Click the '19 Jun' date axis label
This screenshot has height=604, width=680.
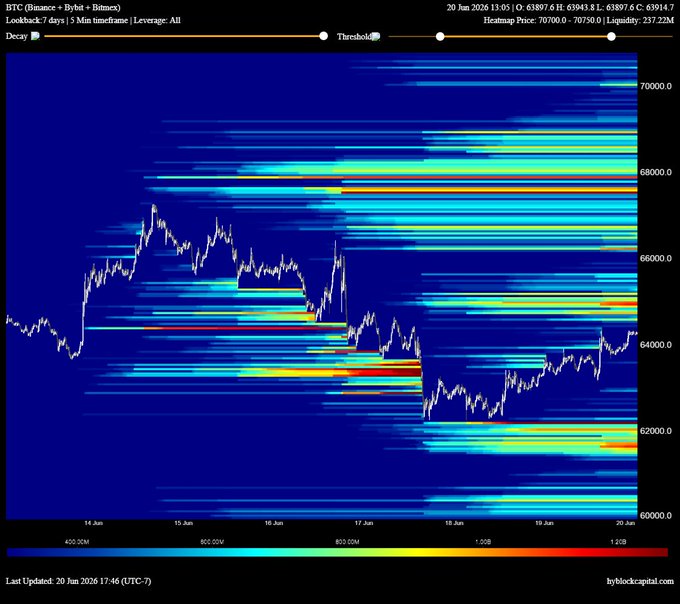click(x=544, y=523)
